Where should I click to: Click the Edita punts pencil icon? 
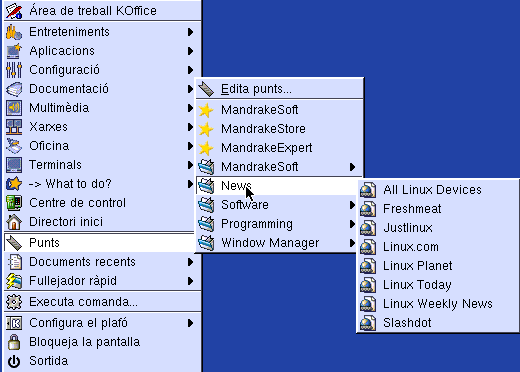206,89
